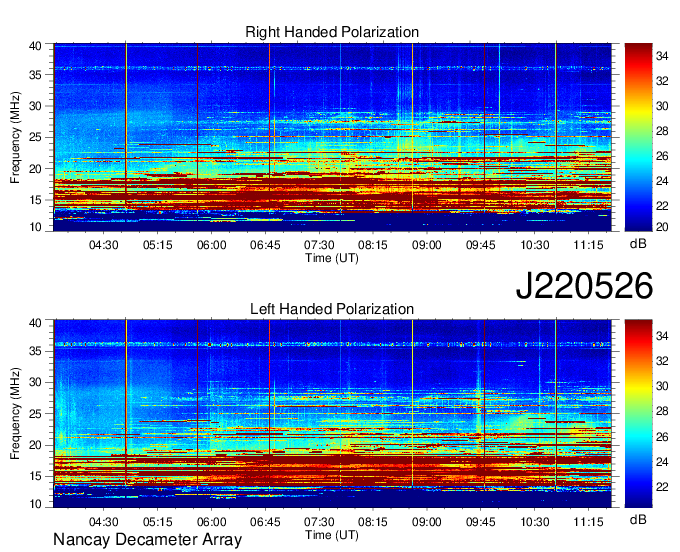Click the dB unit label of the lower colorbar
Screen dimensions: 680x552
[x=638, y=519]
